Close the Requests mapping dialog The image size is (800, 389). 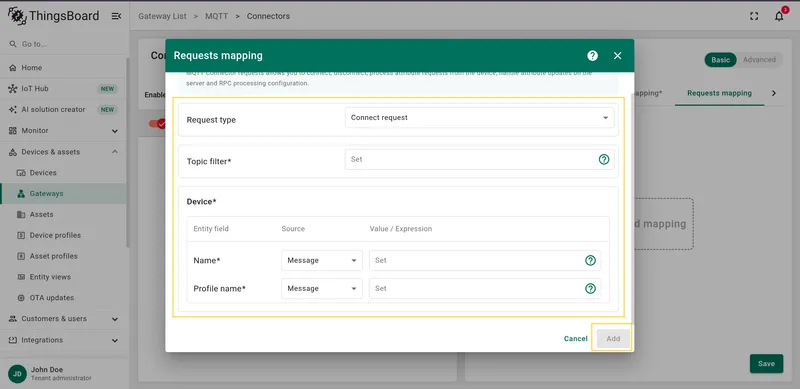(617, 56)
